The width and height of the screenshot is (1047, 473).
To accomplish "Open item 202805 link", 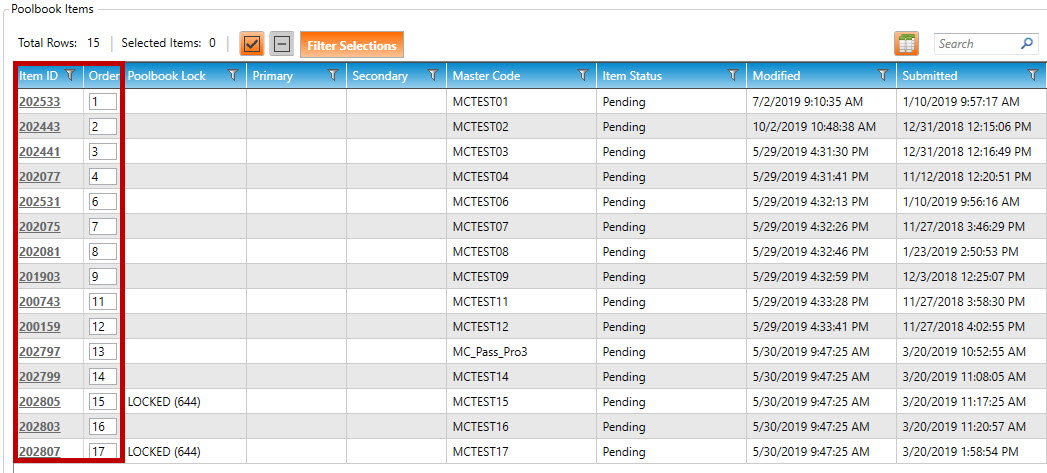I will pos(39,402).
